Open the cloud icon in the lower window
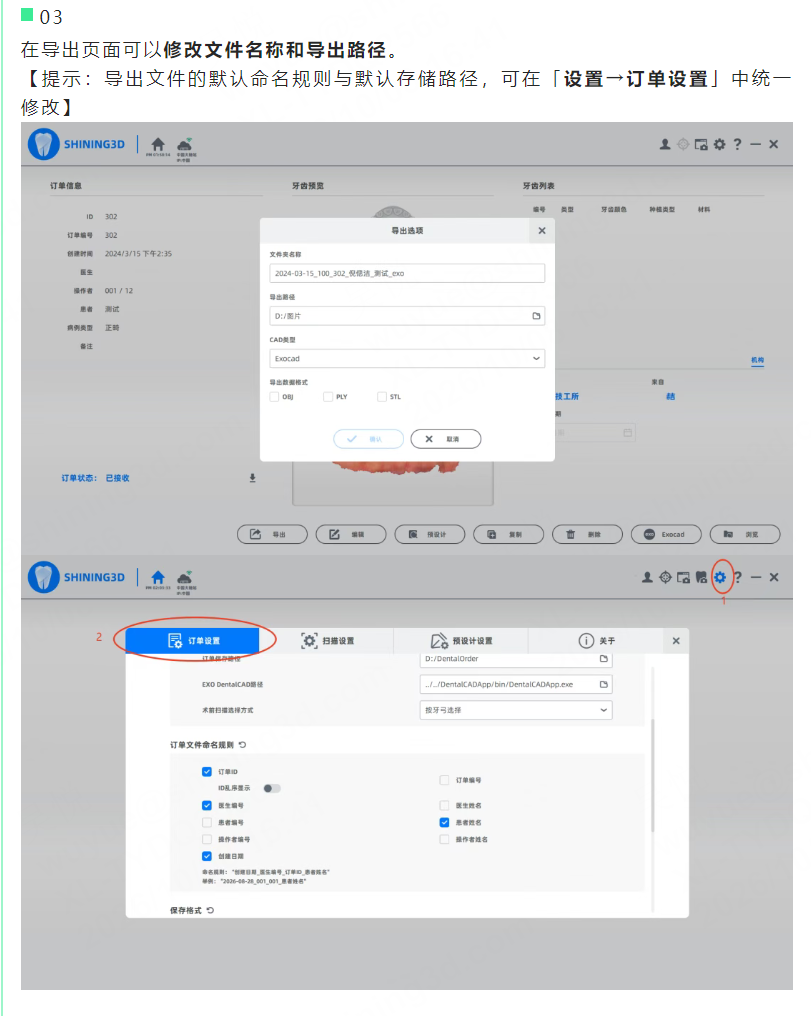The width and height of the screenshot is (811, 1016). [185, 577]
